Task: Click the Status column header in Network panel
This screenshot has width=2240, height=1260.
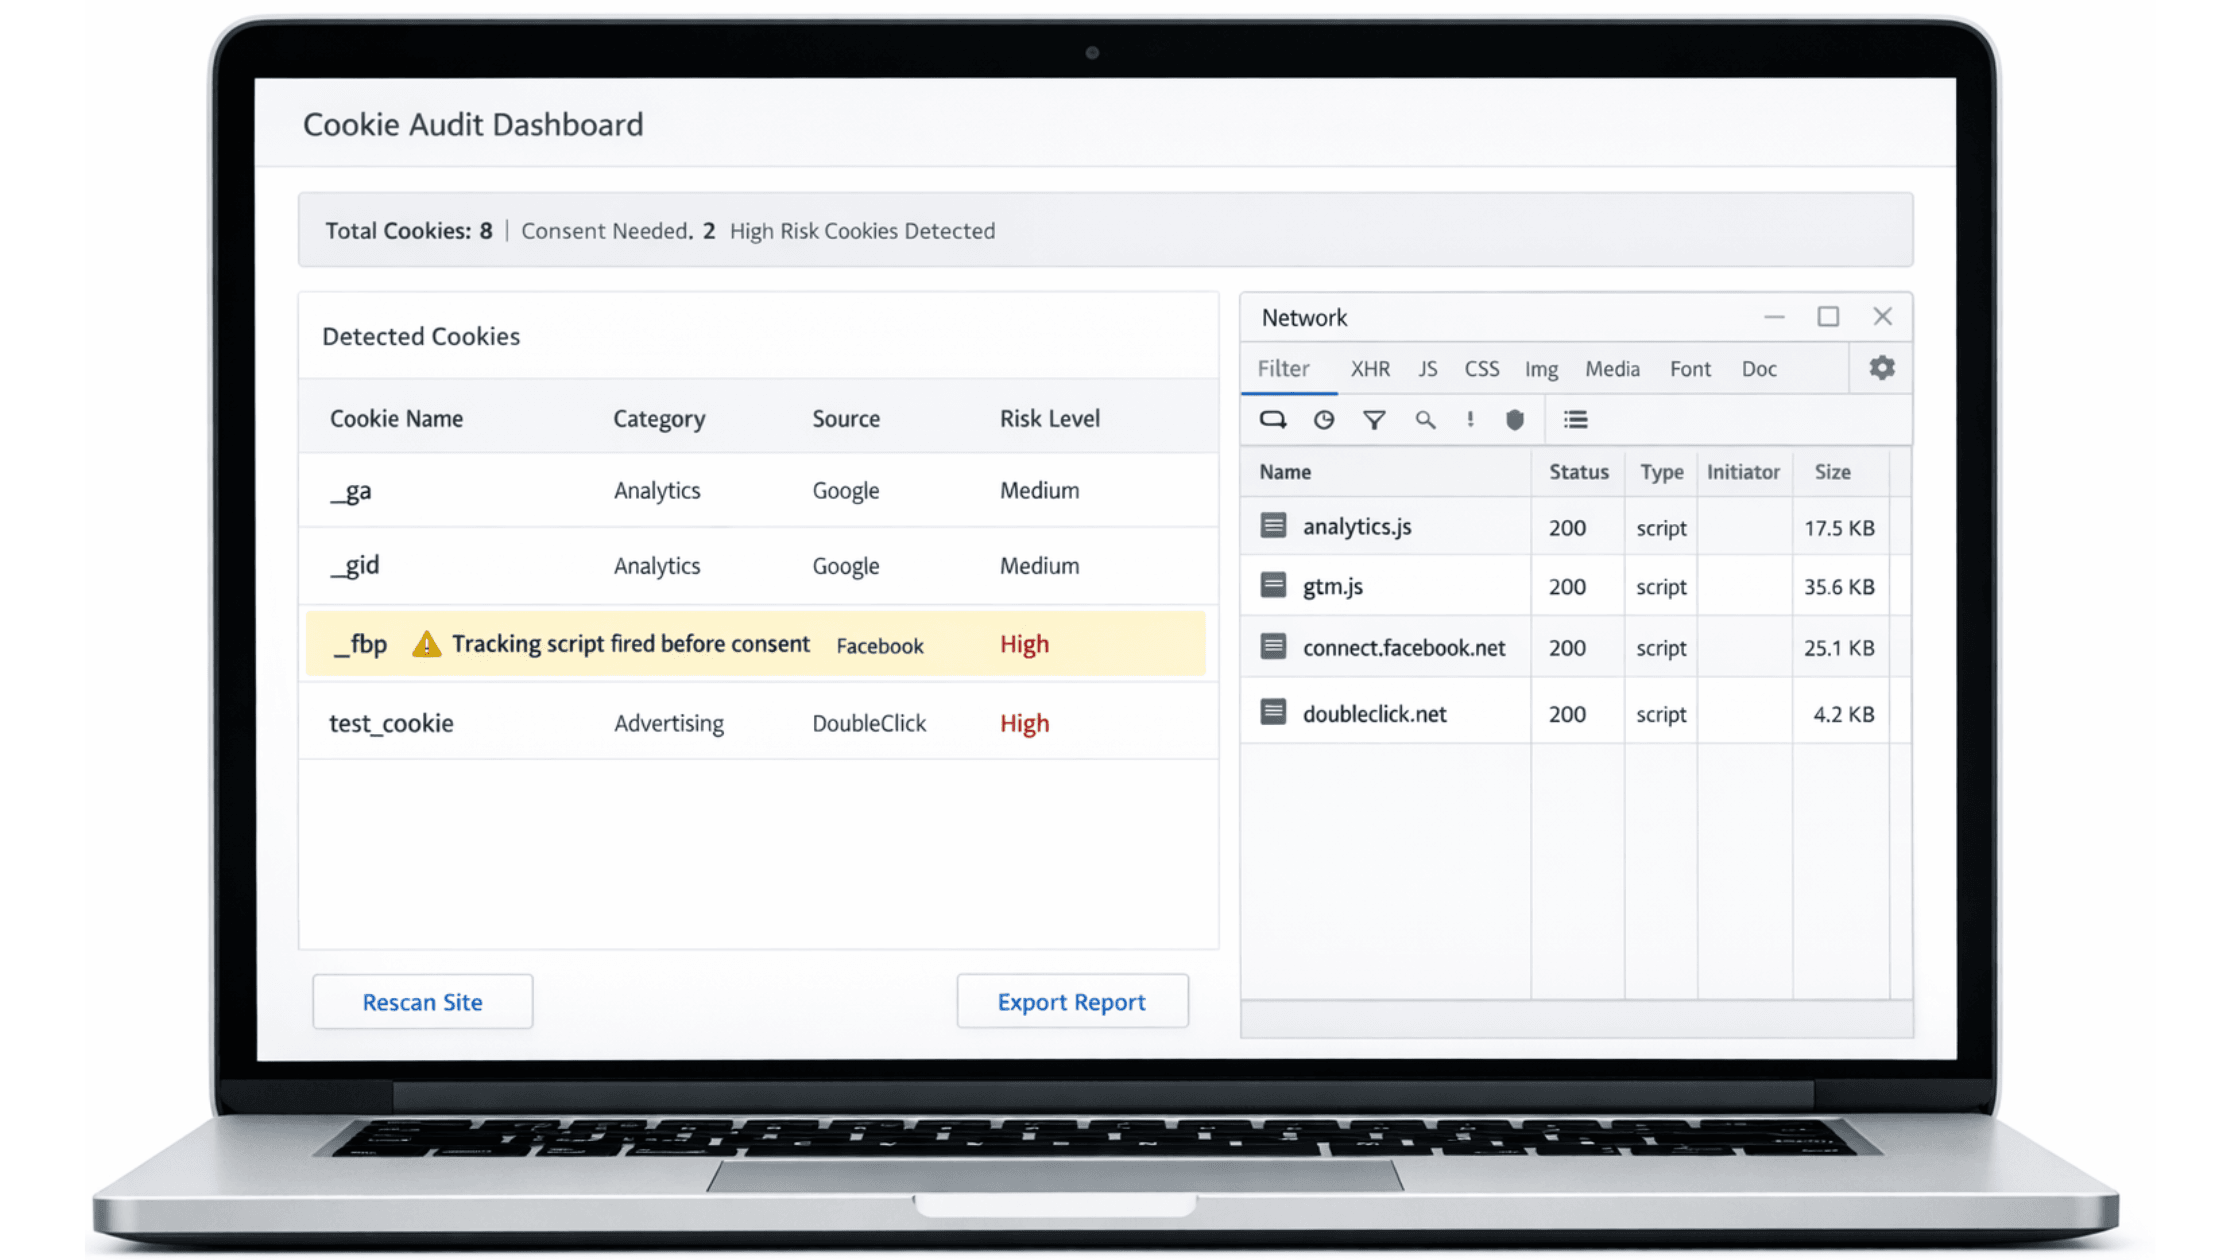Action: click(x=1578, y=472)
